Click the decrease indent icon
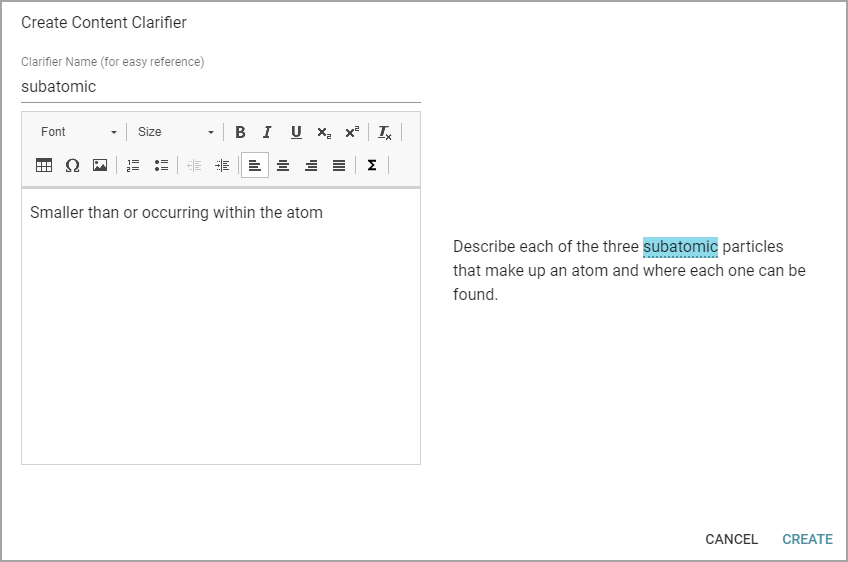Viewport: 848px width, 562px height. tap(194, 165)
